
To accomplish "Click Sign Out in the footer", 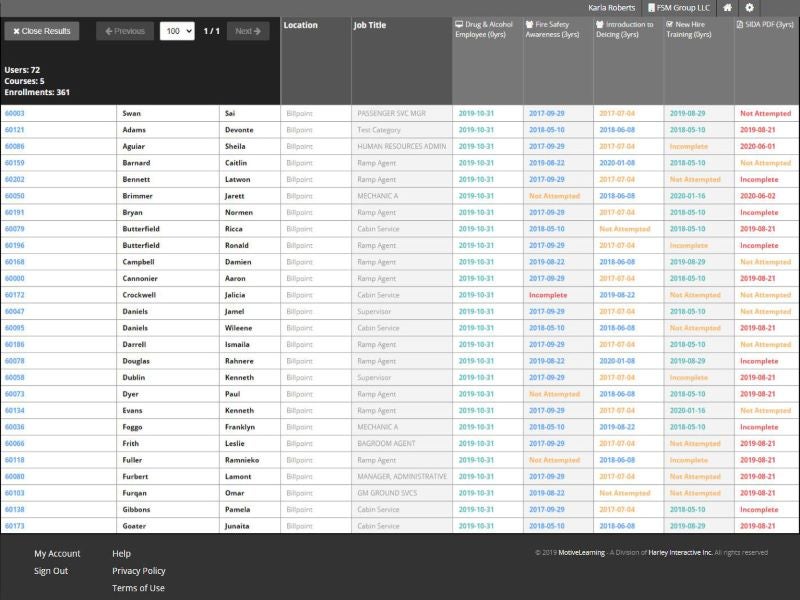I will point(51,571).
